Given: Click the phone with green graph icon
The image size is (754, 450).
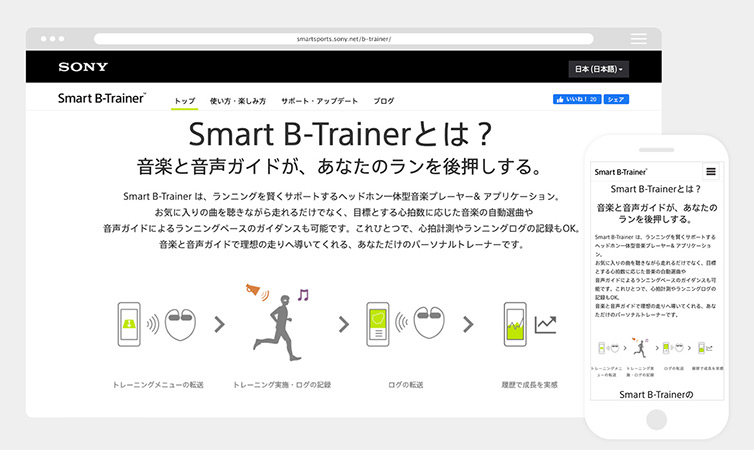Looking at the screenshot, I should tap(515, 324).
